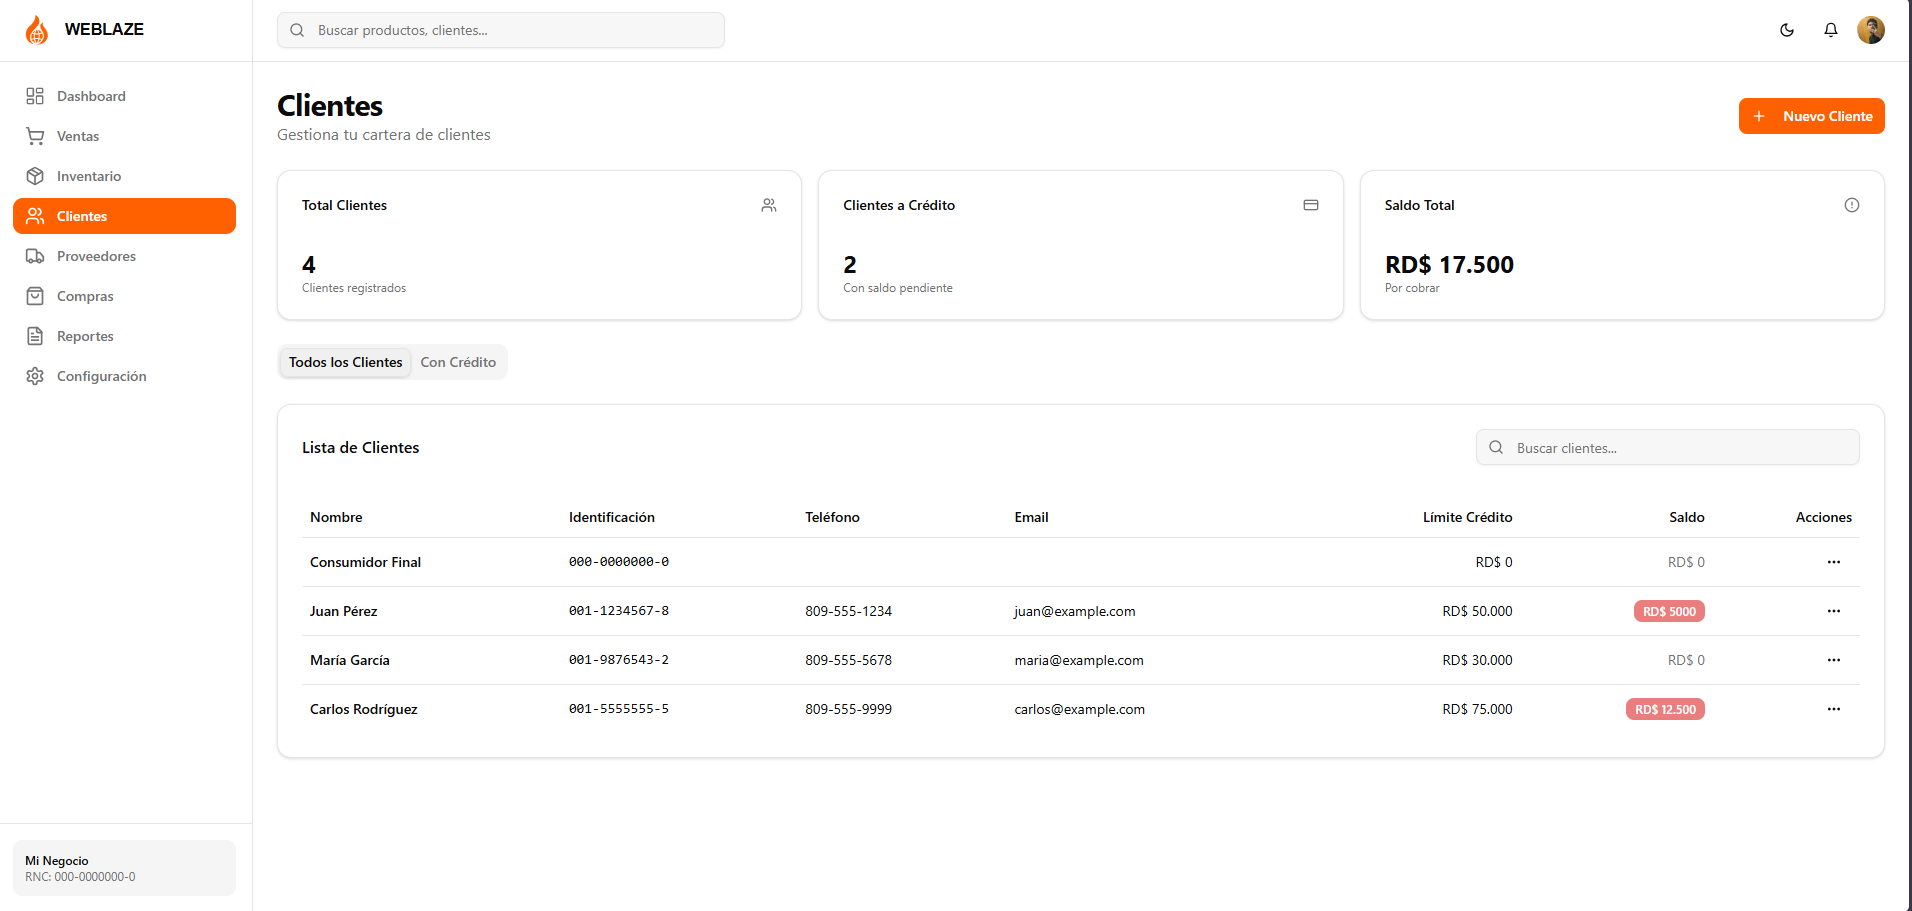Expand actions menu for Consumidor Final

1833,562
